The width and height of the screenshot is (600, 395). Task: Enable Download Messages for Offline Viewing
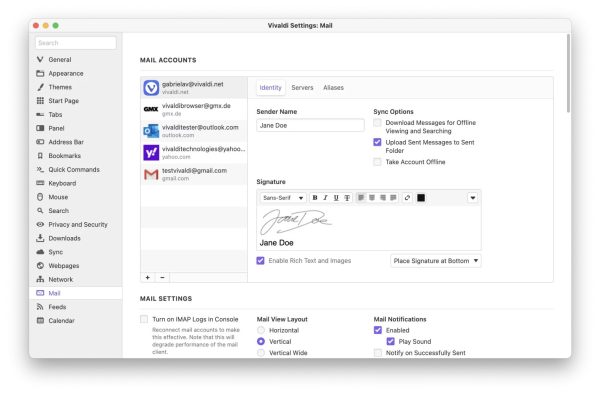(377, 122)
